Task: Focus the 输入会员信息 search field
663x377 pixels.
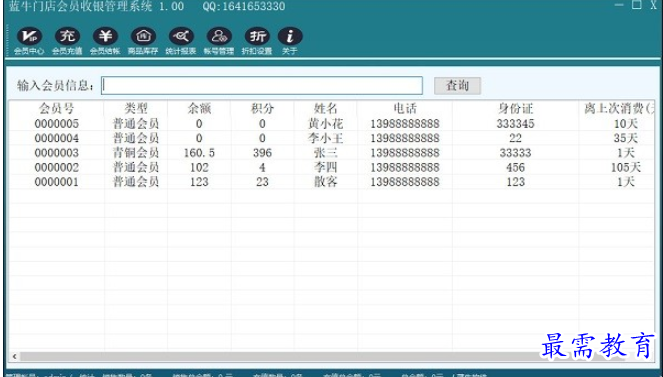Action: coord(262,86)
